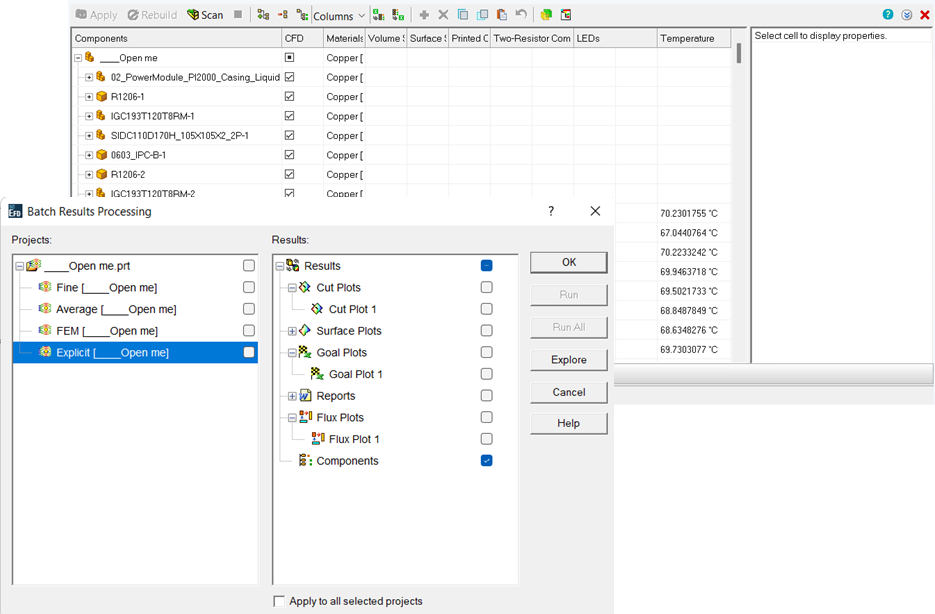Collapse the Results root node

[x=280, y=266]
